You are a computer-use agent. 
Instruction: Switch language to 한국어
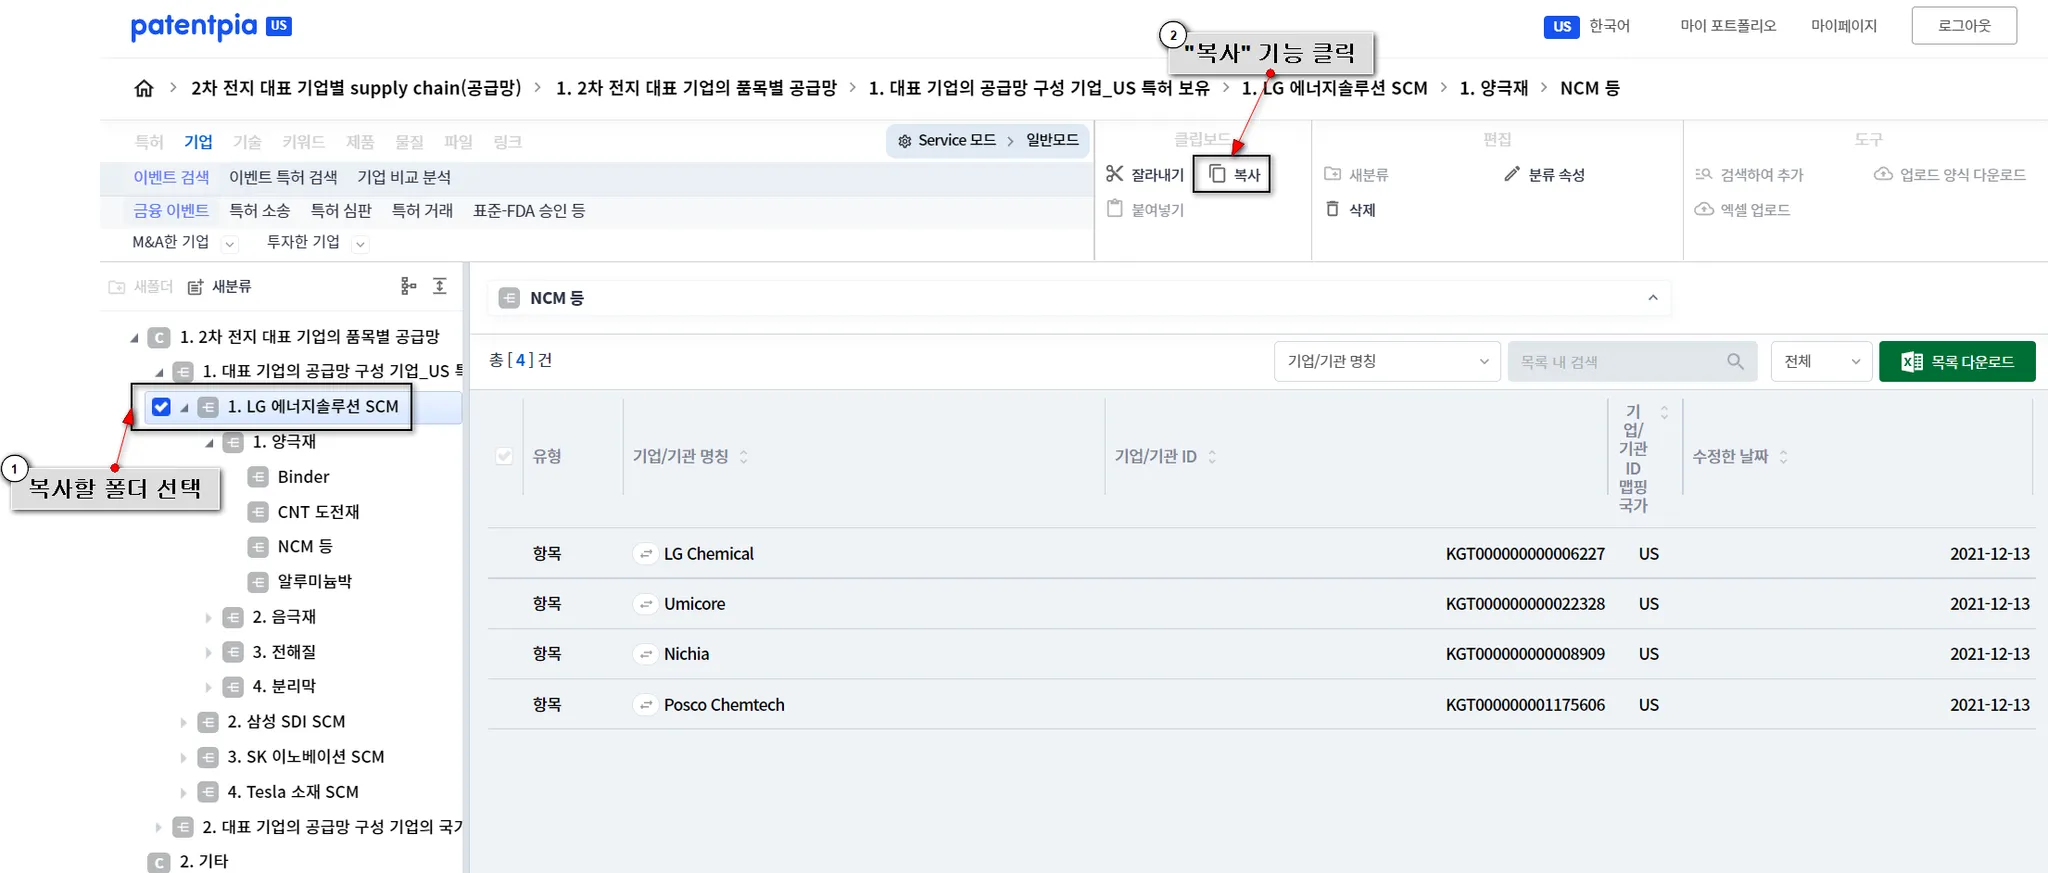[1609, 26]
